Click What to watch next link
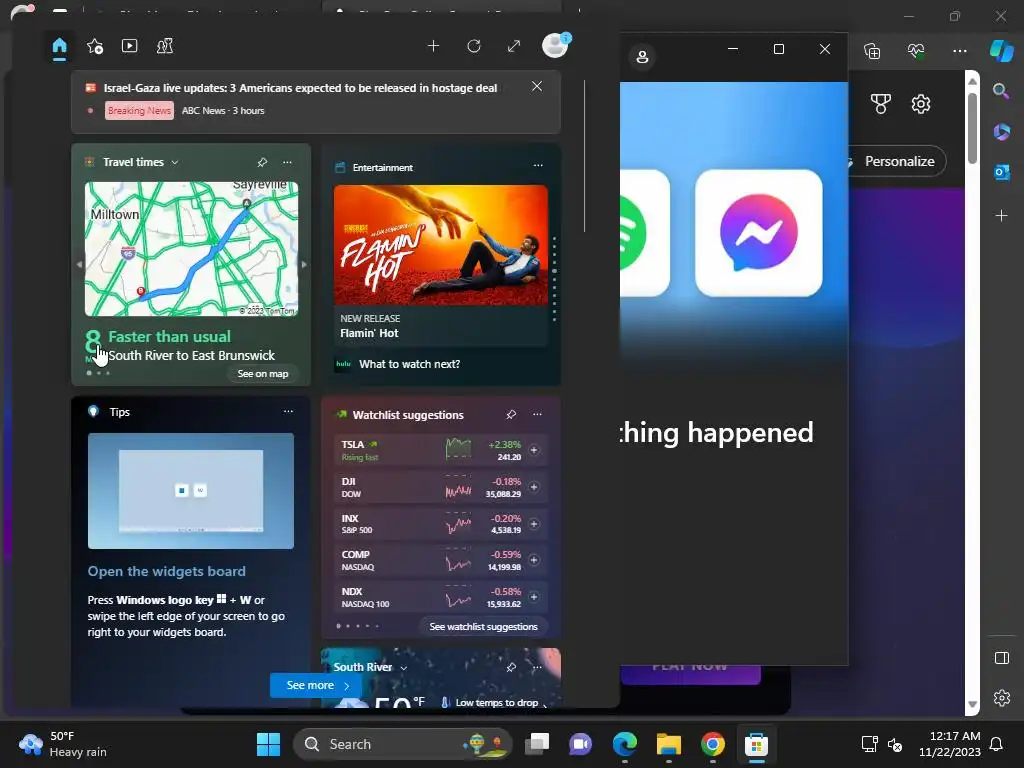This screenshot has height=768, width=1024. [409, 364]
